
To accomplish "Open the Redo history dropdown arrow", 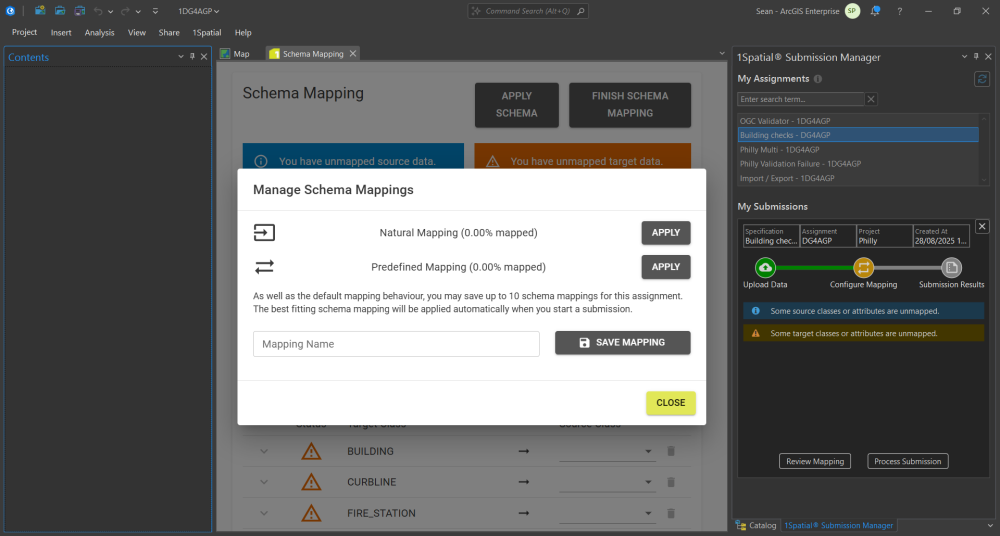I will tap(138, 11).
